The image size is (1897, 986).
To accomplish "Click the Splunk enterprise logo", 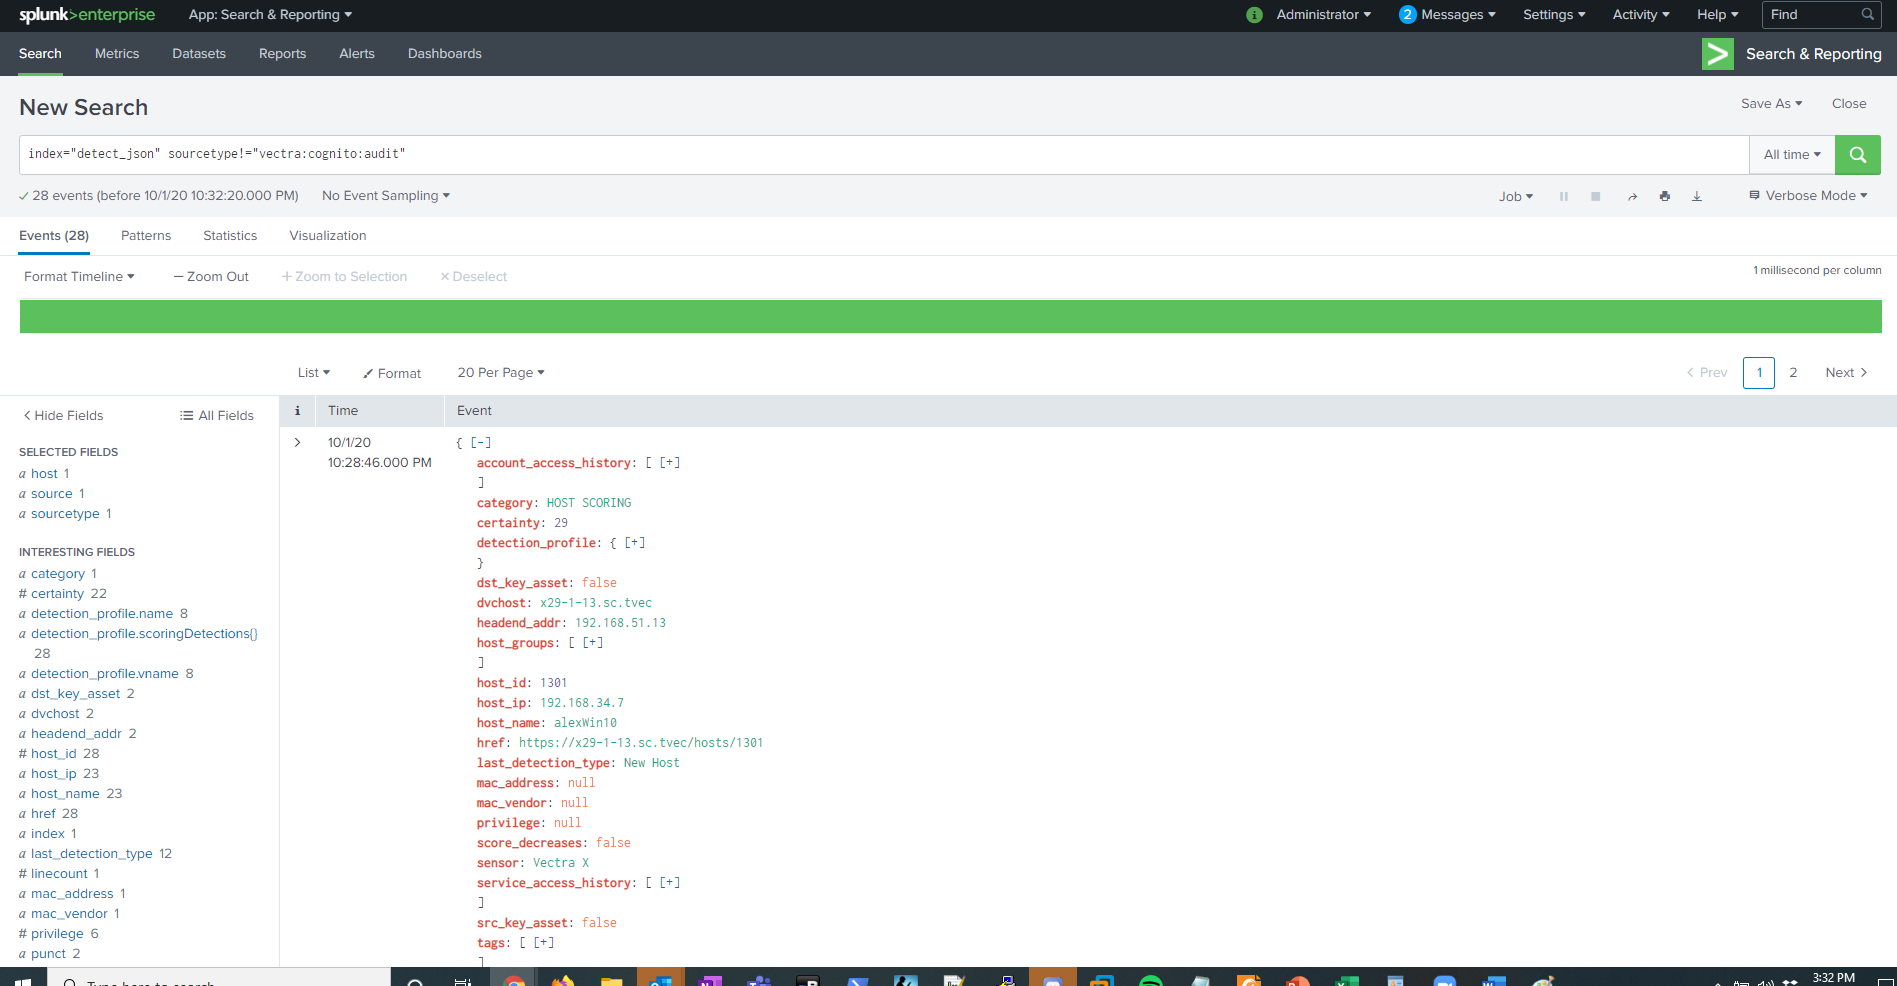I will pyautogui.click(x=87, y=15).
